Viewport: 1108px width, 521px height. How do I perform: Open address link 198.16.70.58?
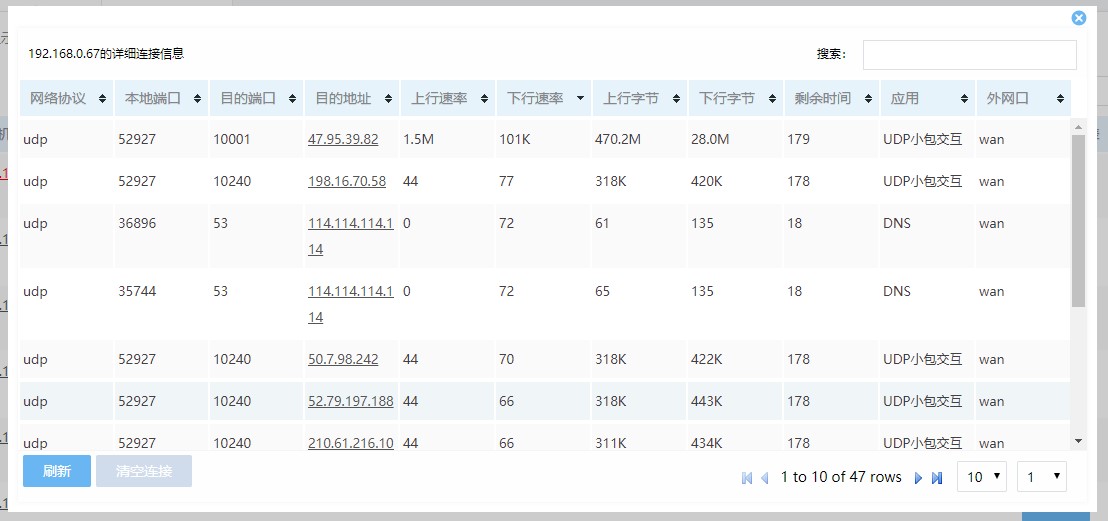tap(347, 181)
